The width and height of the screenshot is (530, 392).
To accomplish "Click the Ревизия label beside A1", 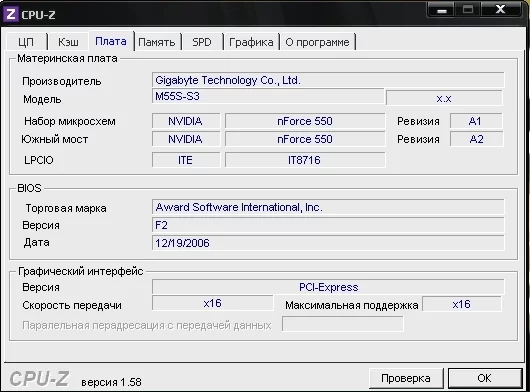I will (x=418, y=121).
